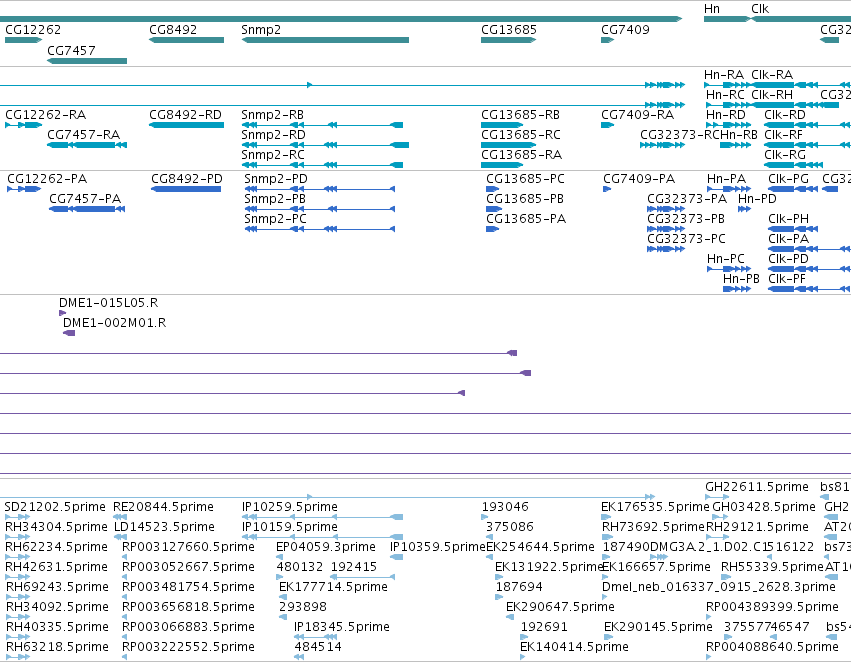The height and width of the screenshot is (662, 851).
Task: Select the Hn-PB protein label
Action: (741, 279)
